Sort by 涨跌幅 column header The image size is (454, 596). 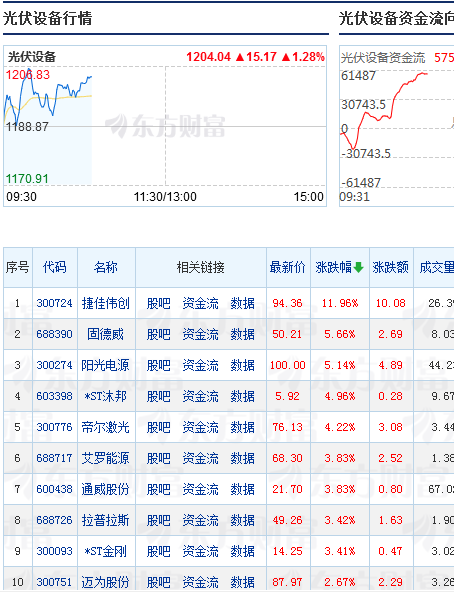(x=339, y=267)
